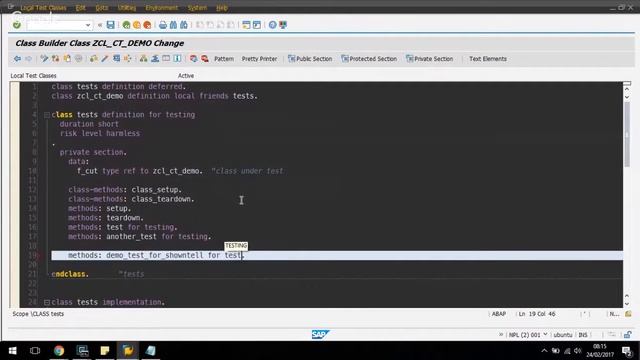
Task: Open the Utilities menu
Action: pos(127,8)
